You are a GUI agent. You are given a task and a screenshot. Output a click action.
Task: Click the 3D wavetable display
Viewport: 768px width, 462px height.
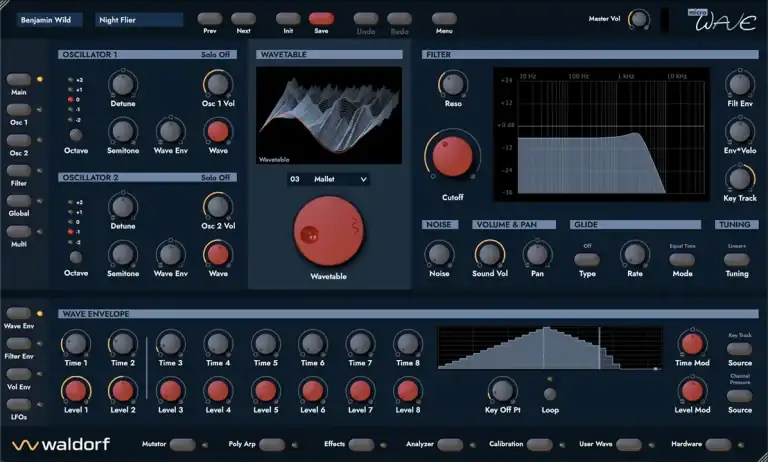[329, 115]
